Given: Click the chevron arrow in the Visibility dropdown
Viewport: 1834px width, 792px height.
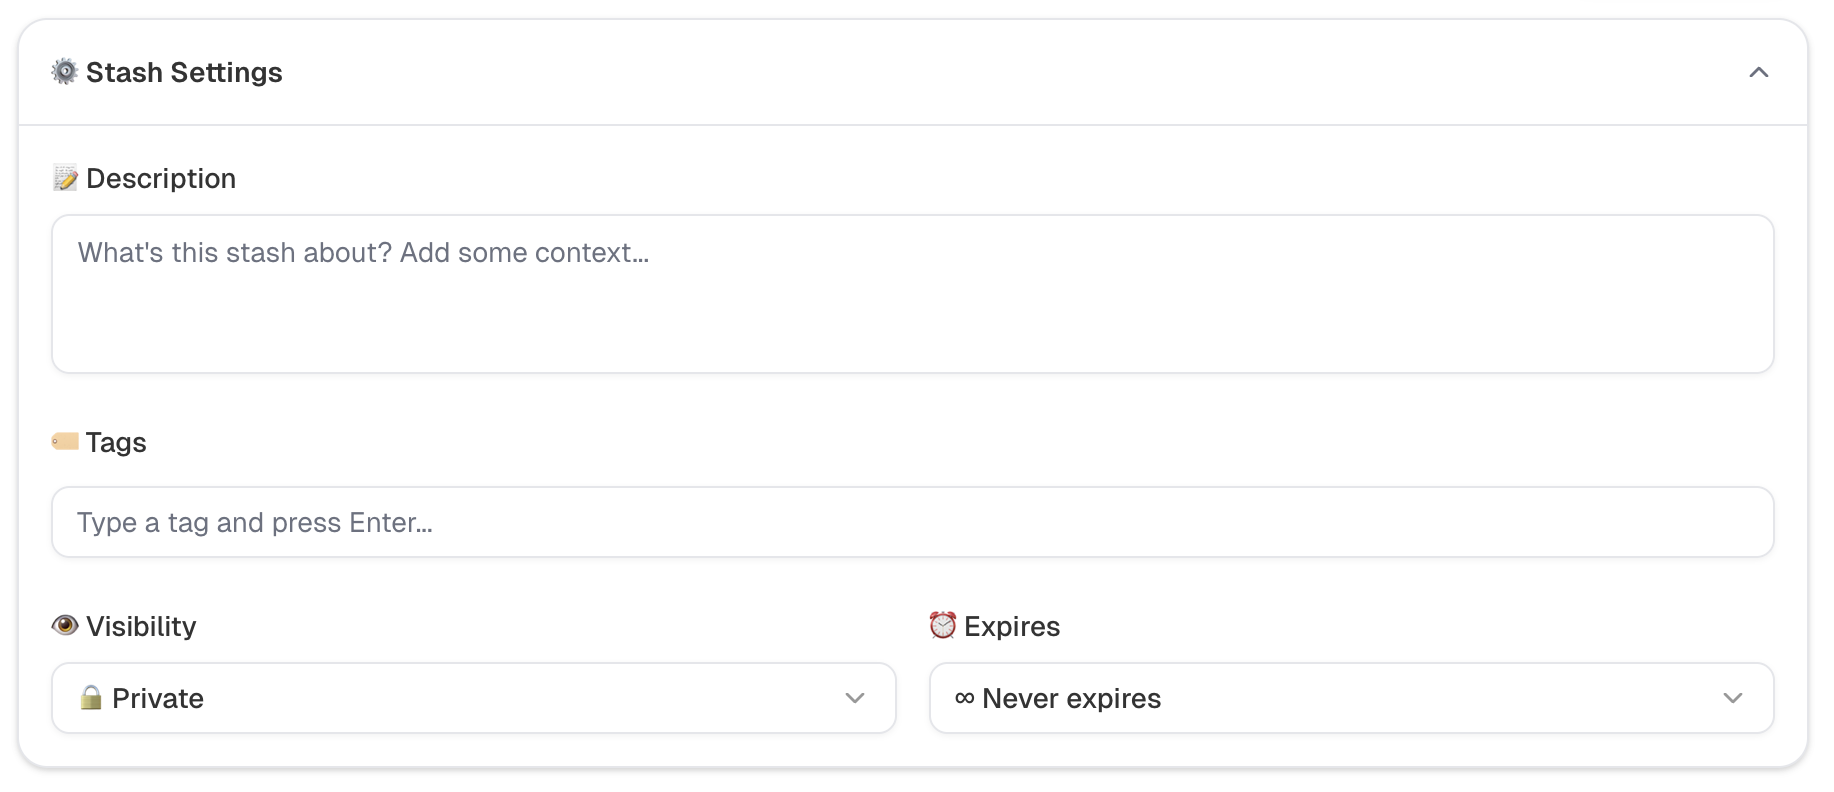Looking at the screenshot, I should pyautogui.click(x=854, y=698).
